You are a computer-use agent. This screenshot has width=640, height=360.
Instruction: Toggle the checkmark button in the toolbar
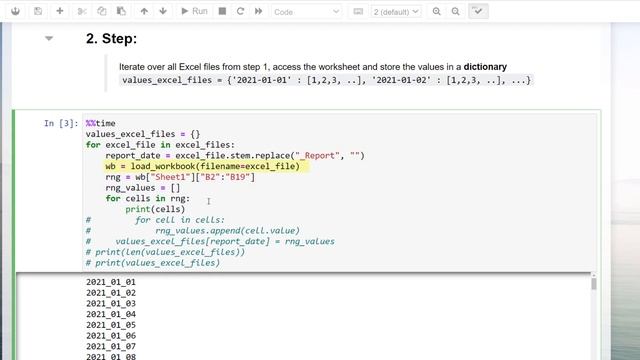478,11
